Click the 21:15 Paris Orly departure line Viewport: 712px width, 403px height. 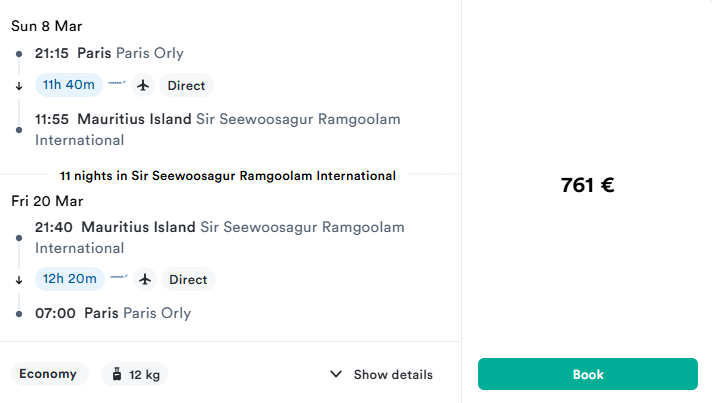click(x=110, y=53)
